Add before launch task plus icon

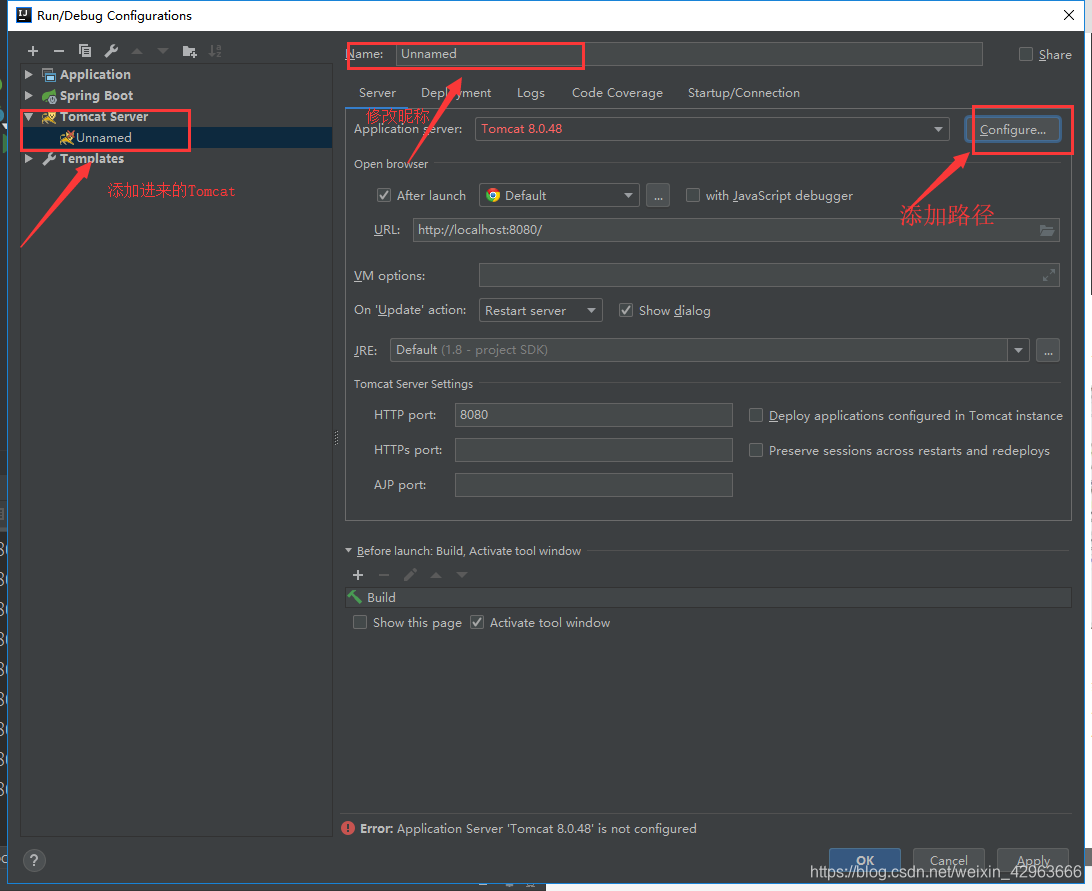tap(358, 575)
